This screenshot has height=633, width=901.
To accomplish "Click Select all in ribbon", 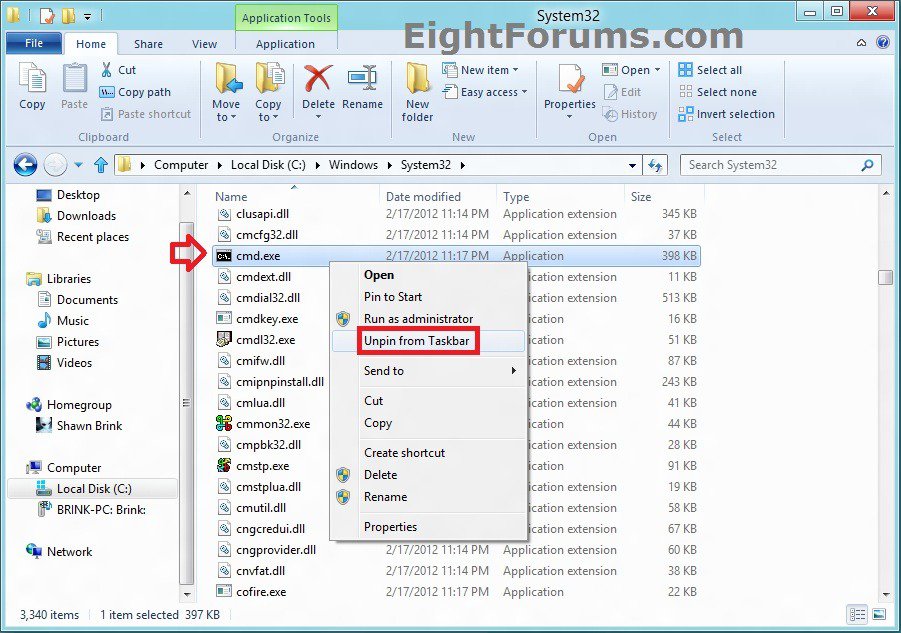I will coord(719,70).
